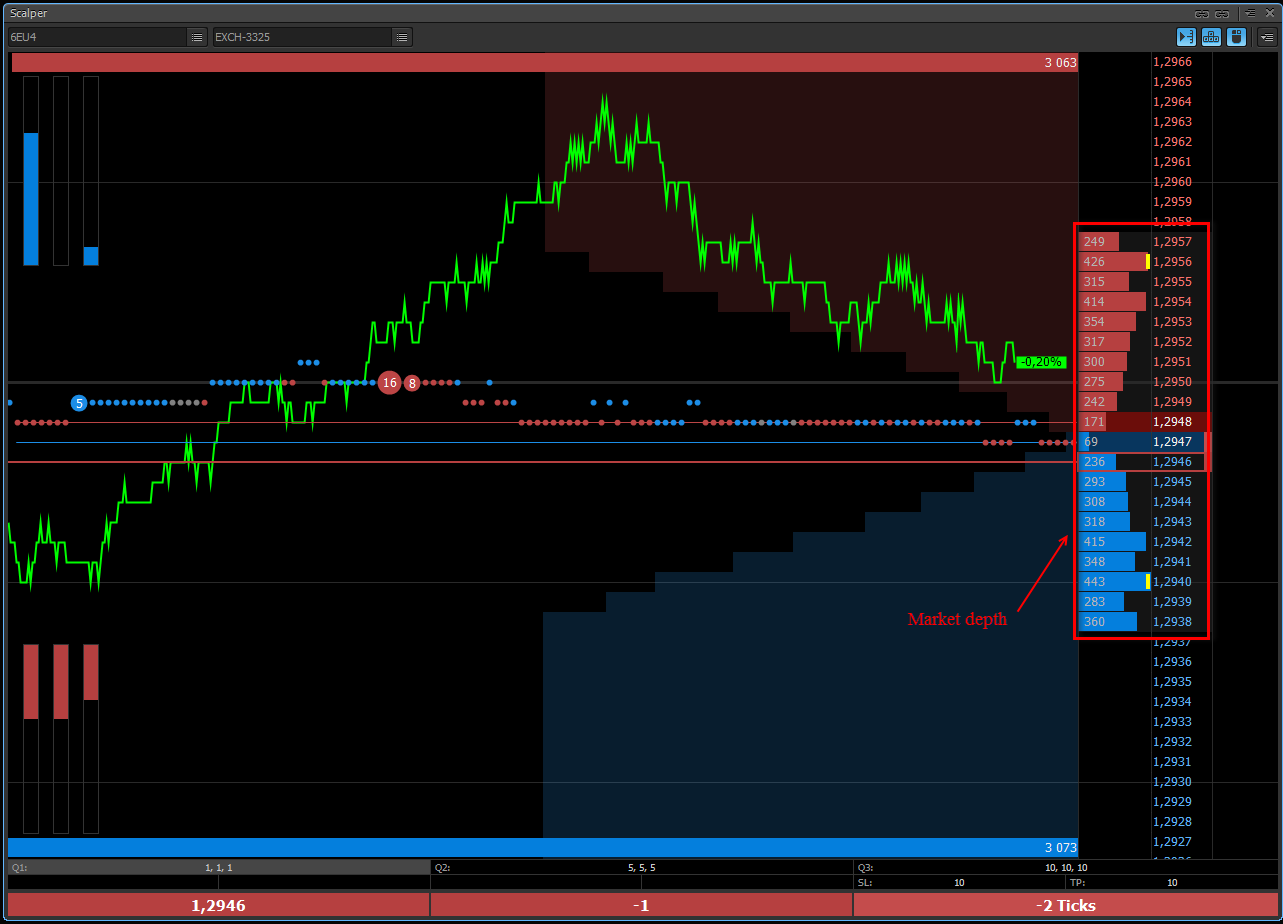Open instrument list button next to 6EU4
Image resolution: width=1283 pixels, height=924 pixels.
coord(196,37)
